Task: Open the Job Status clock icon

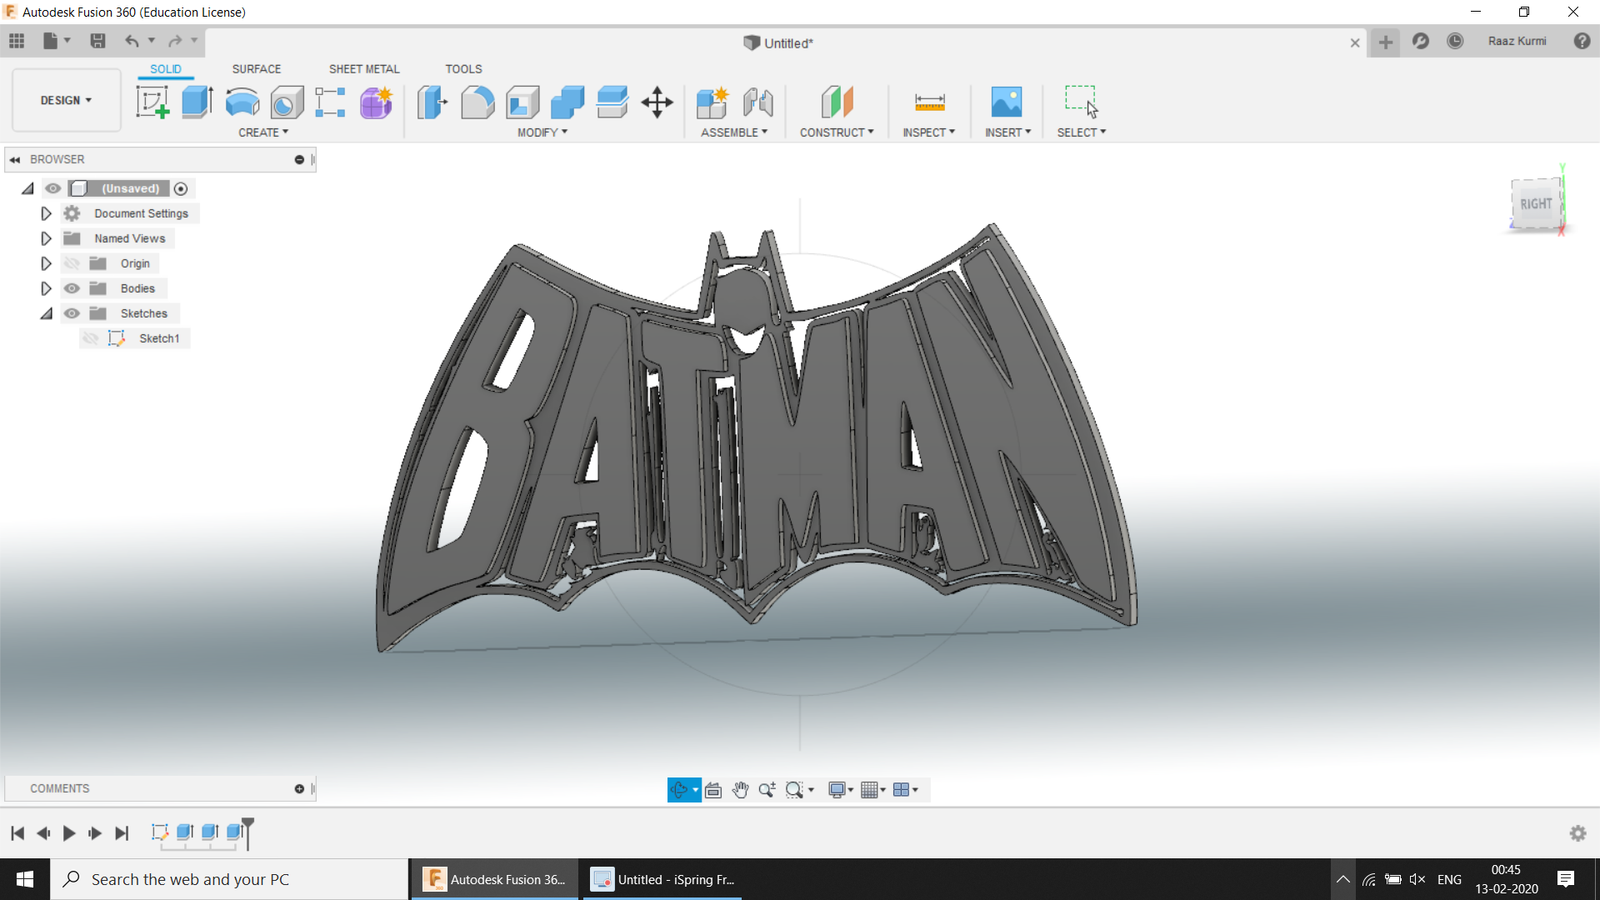Action: pos(1455,41)
